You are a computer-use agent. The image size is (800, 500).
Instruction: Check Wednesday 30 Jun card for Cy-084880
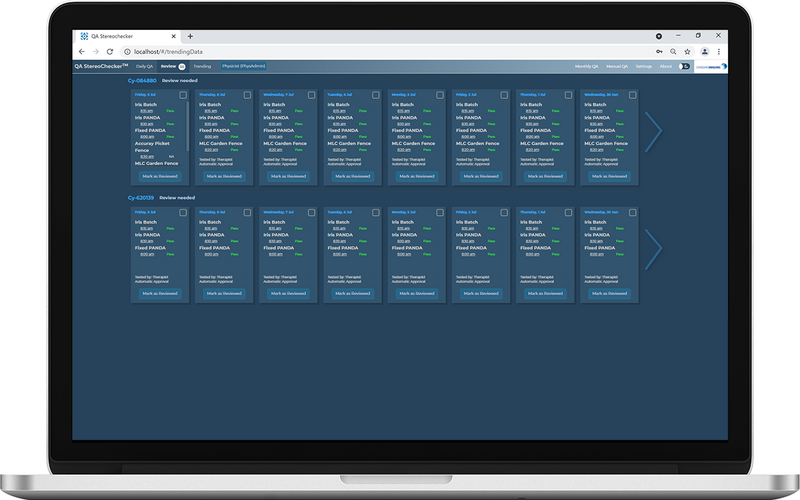[x=633, y=95]
